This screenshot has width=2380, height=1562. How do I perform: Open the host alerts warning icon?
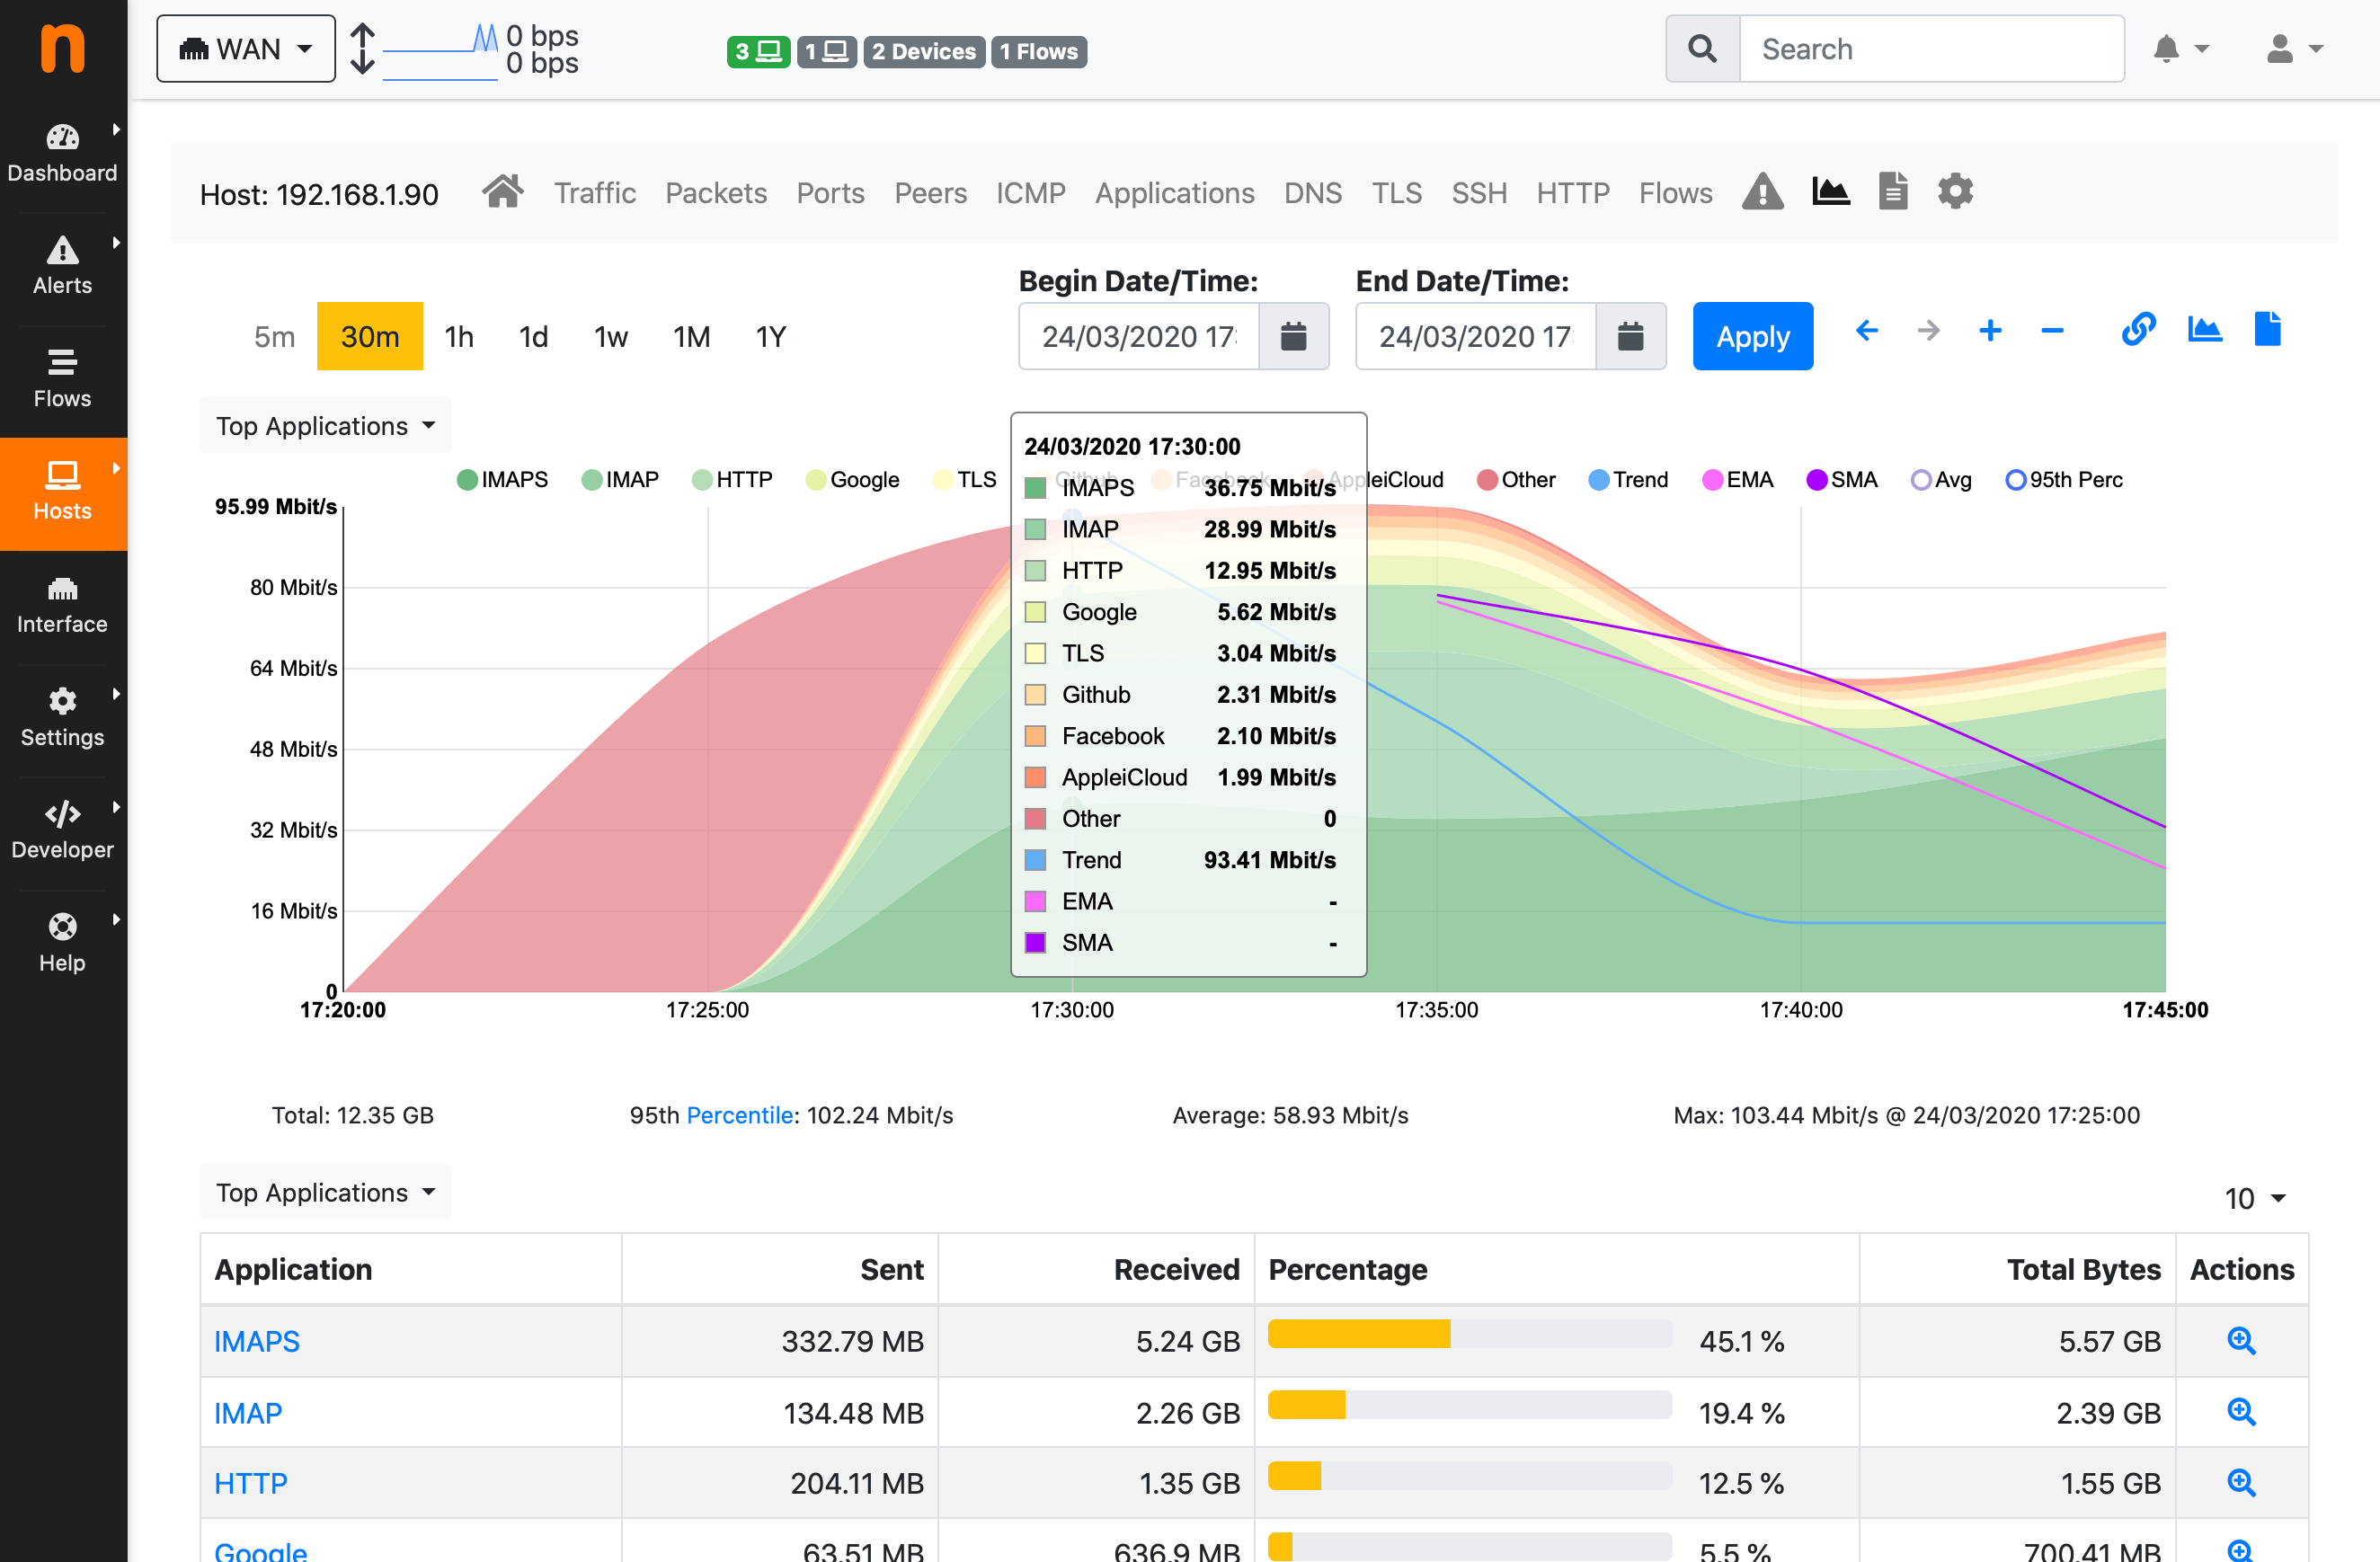[x=1762, y=192]
